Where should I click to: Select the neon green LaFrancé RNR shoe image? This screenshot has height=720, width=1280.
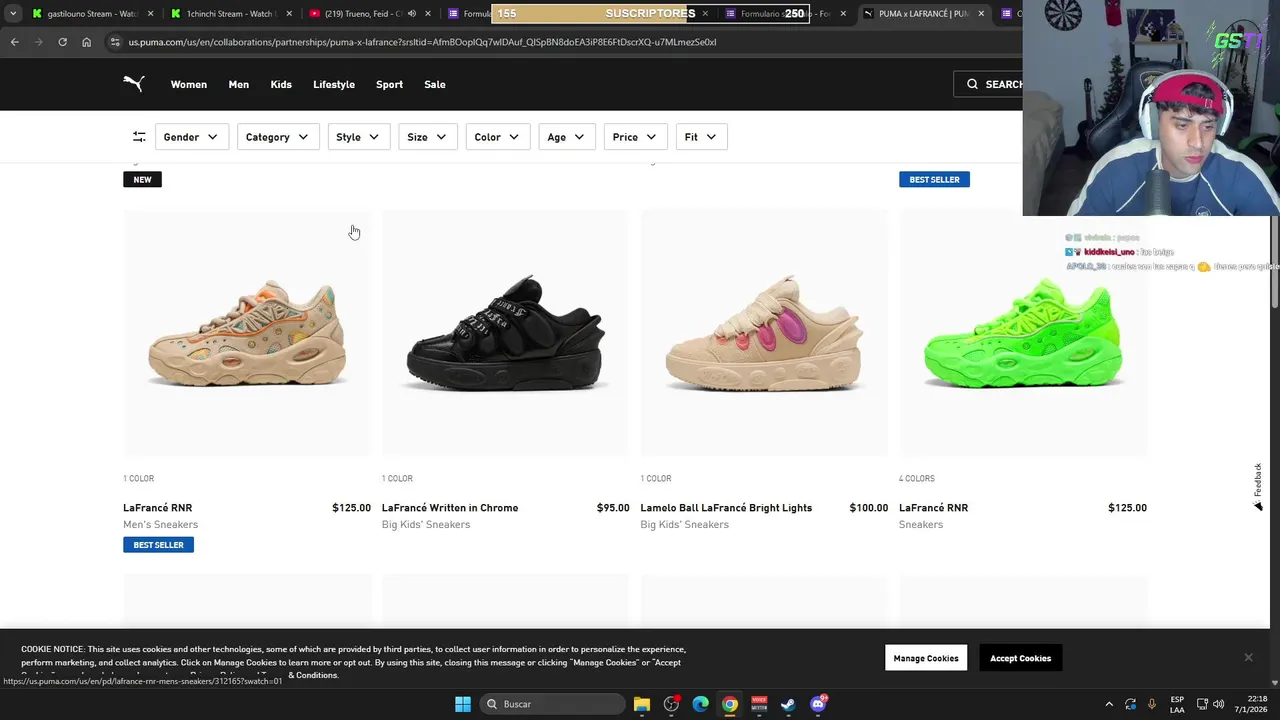pyautogui.click(x=1023, y=333)
